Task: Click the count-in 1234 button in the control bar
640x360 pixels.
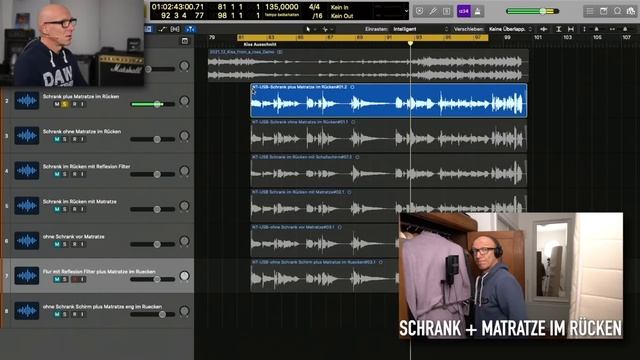Action: (464, 11)
